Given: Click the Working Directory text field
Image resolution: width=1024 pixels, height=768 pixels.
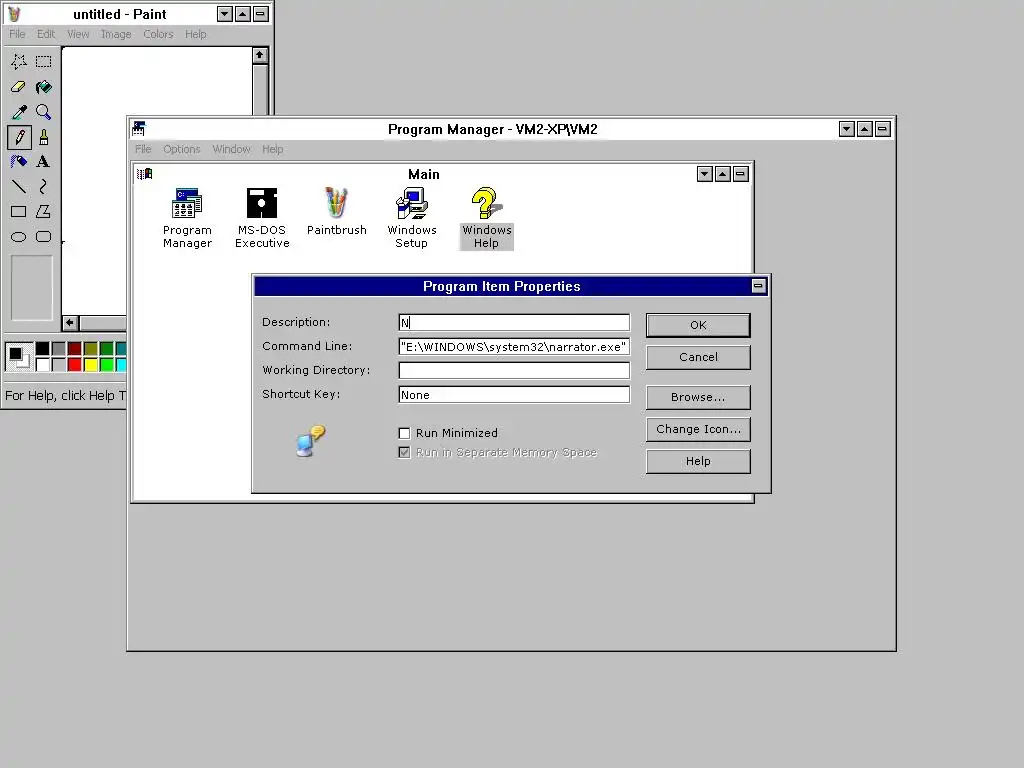Looking at the screenshot, I should tap(514, 370).
